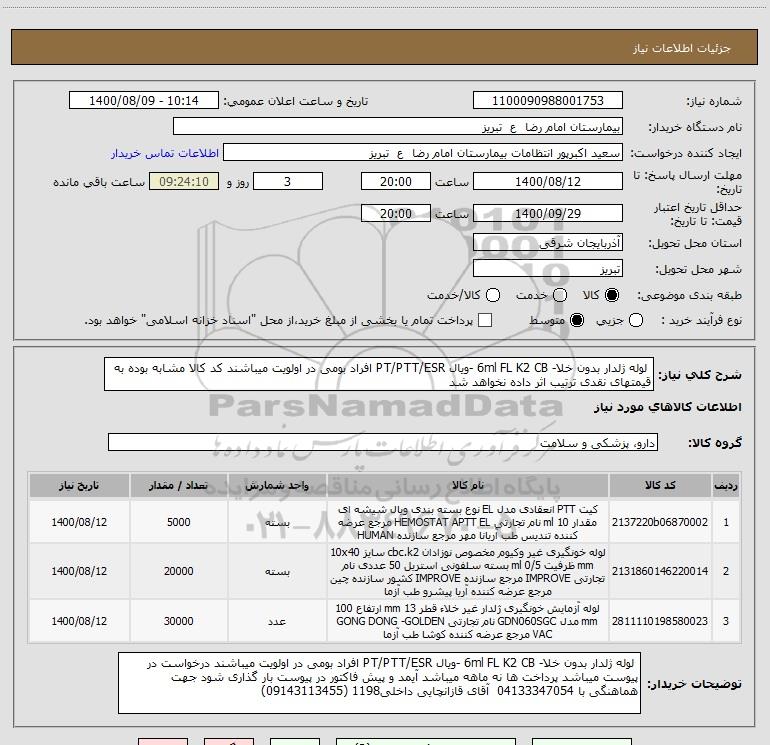Click item code 2137220b06870002
The height and width of the screenshot is (745, 770).
coord(660,522)
